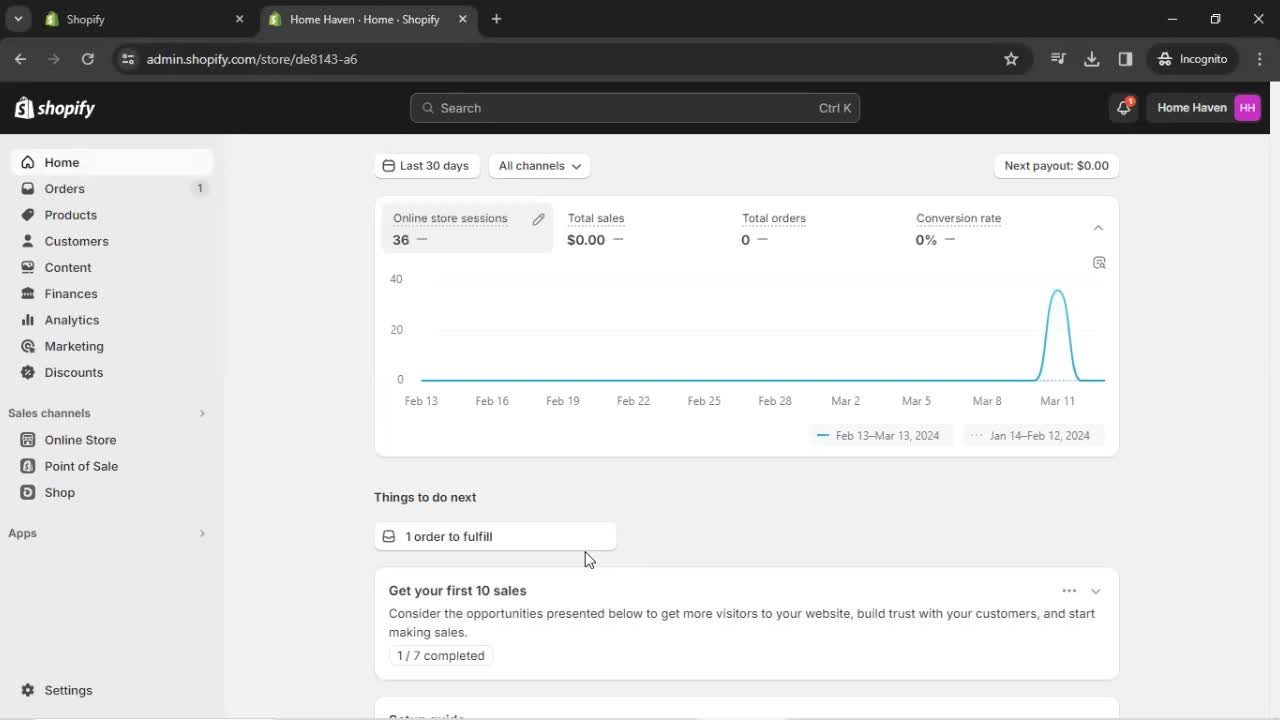Open browser downloads icon

coord(1092,59)
